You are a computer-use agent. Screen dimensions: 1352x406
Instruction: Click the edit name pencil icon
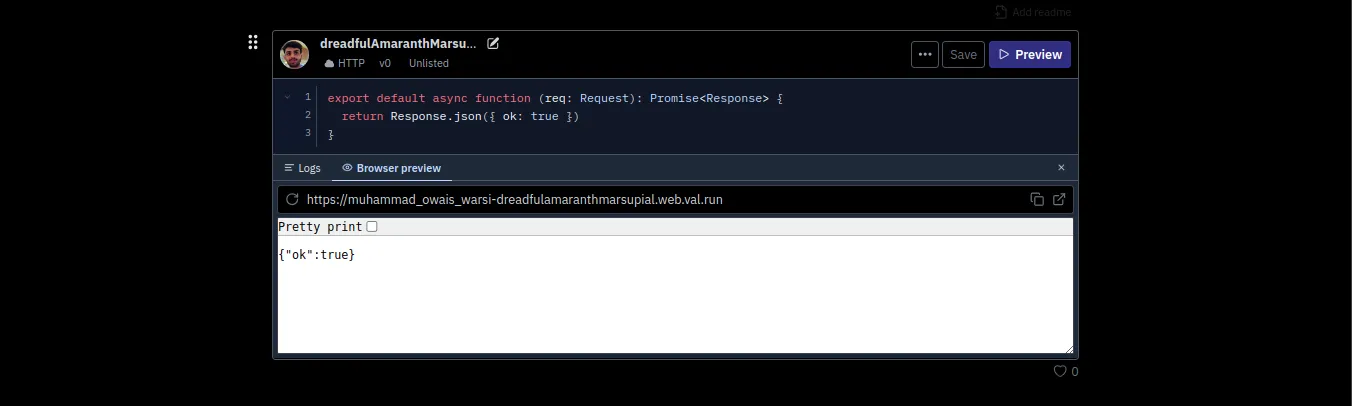(493, 44)
